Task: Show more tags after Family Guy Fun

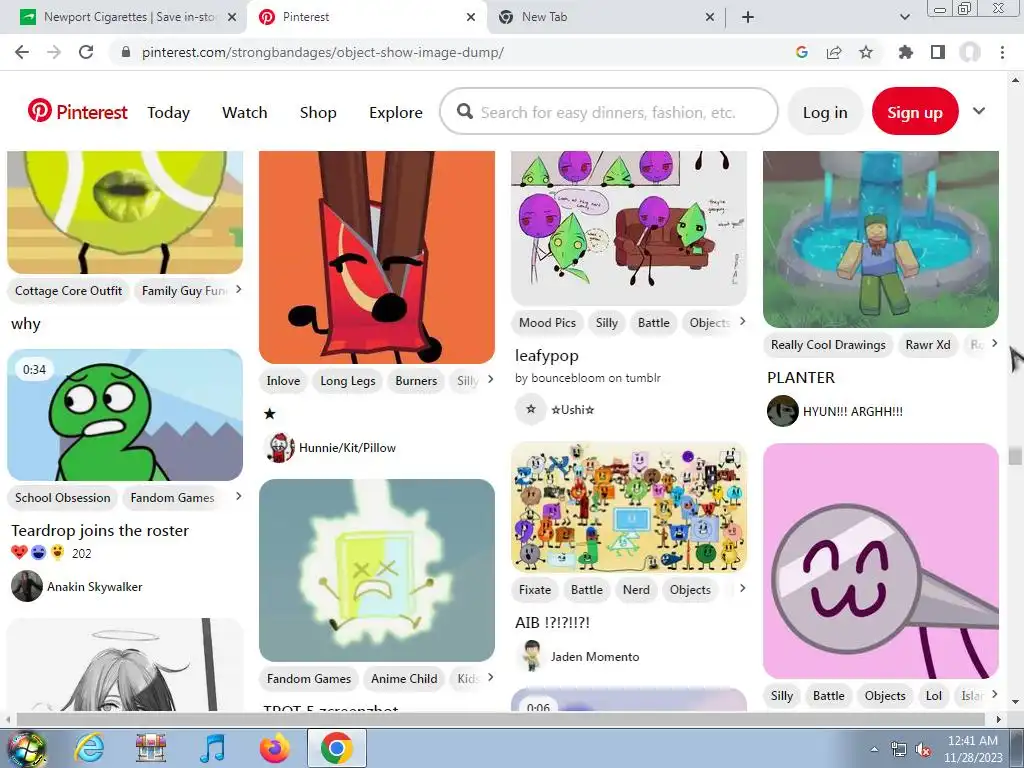Action: [238, 289]
